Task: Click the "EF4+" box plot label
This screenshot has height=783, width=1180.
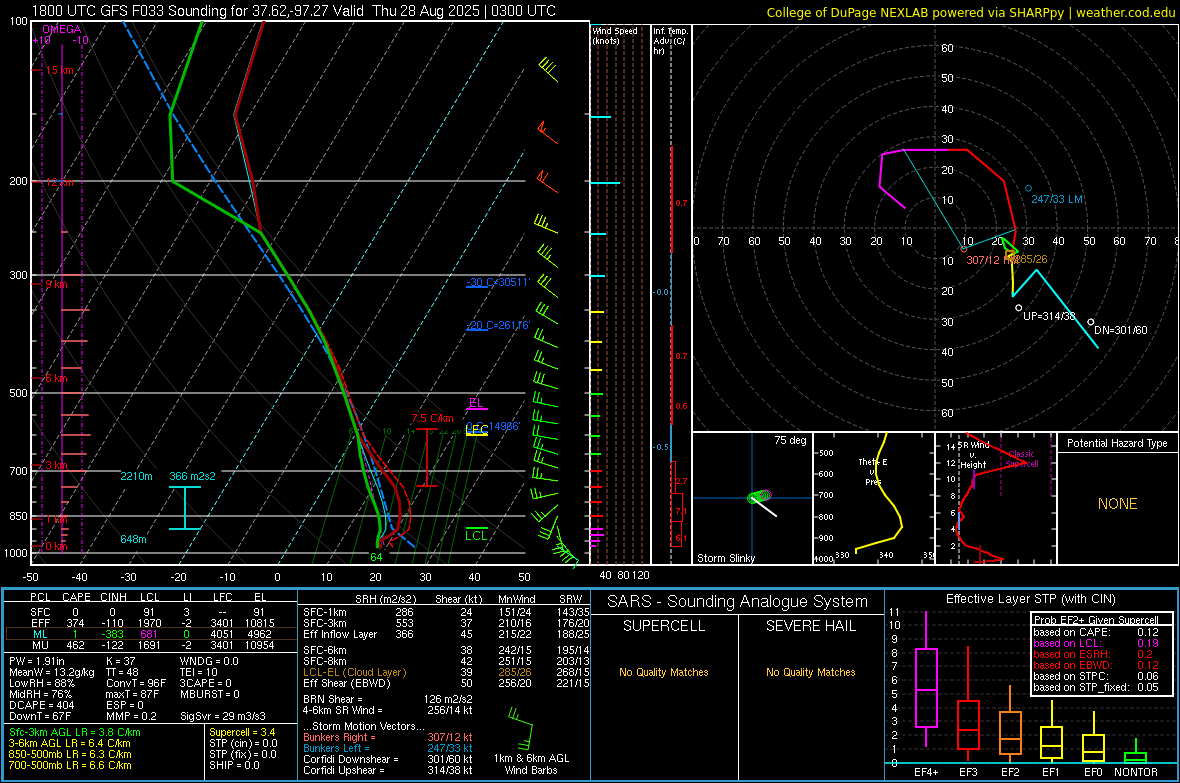Action: pos(926,772)
